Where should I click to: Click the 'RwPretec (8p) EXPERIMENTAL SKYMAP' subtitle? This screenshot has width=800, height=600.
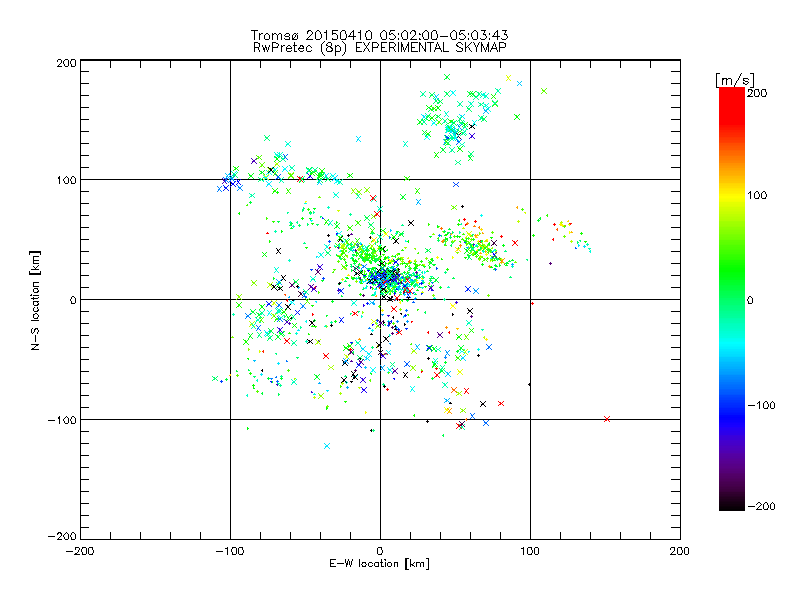(379, 48)
